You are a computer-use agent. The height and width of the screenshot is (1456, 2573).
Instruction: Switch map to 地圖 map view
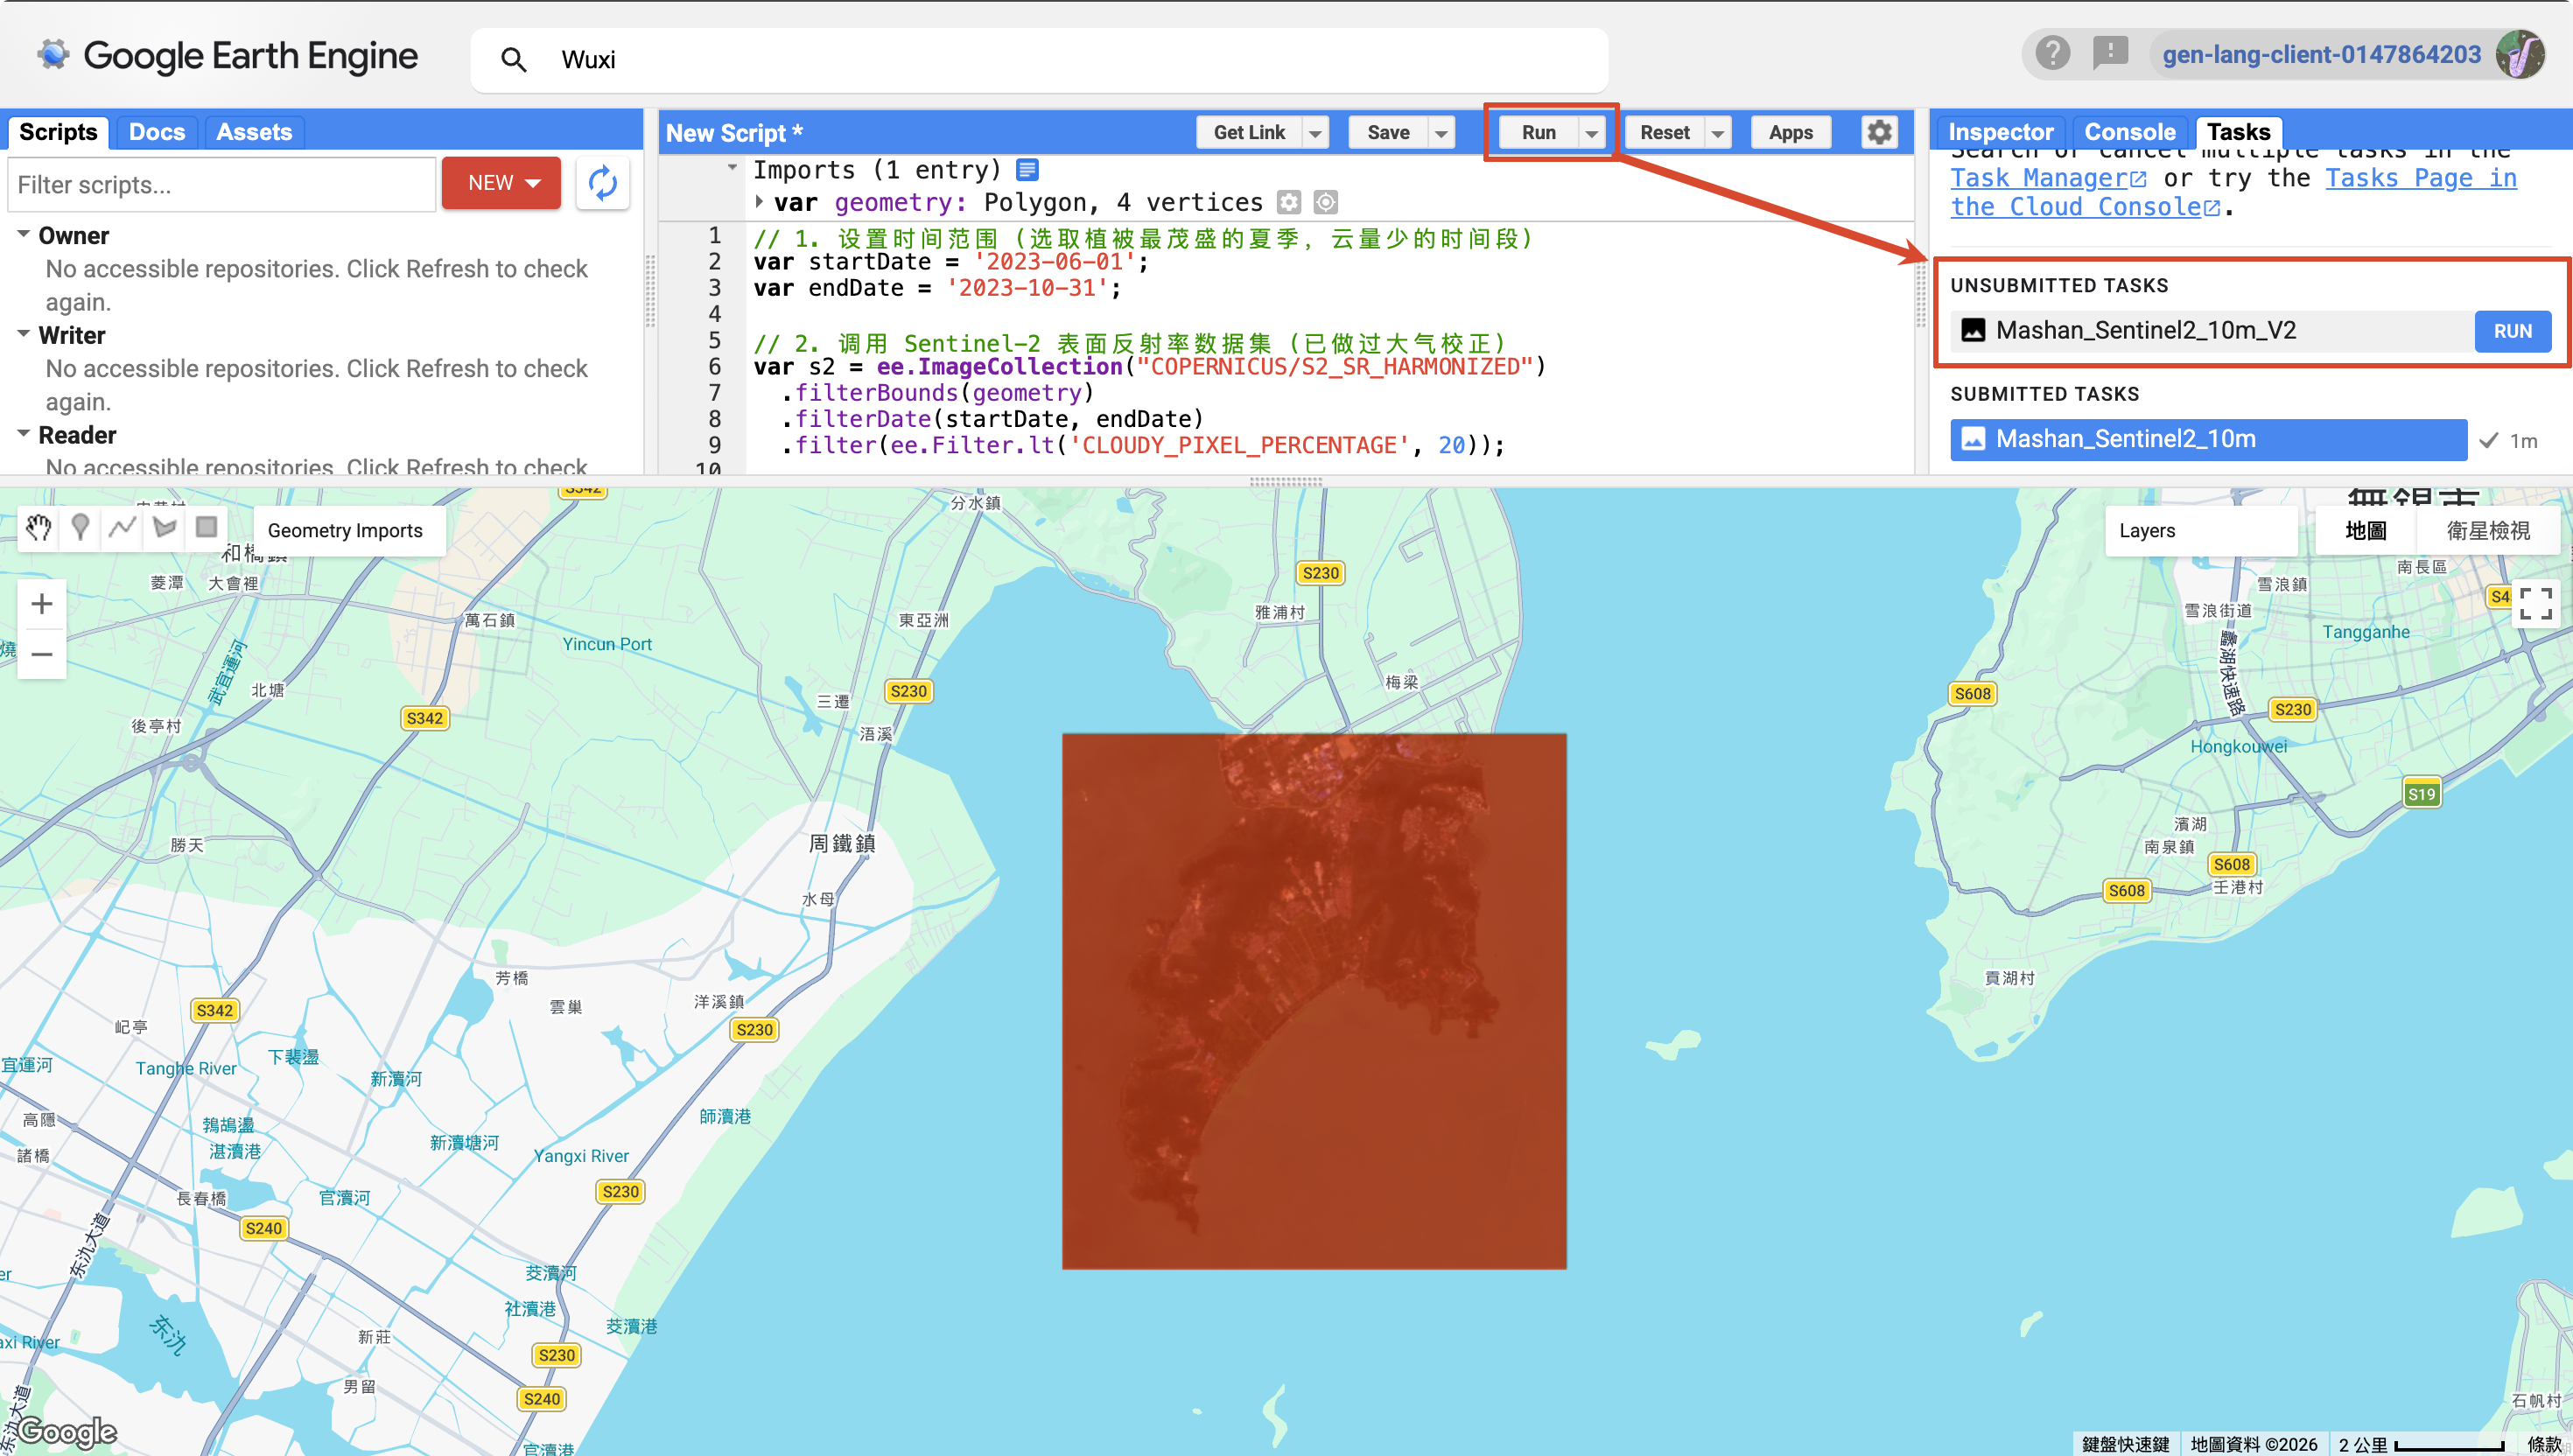pyautogui.click(x=2365, y=531)
